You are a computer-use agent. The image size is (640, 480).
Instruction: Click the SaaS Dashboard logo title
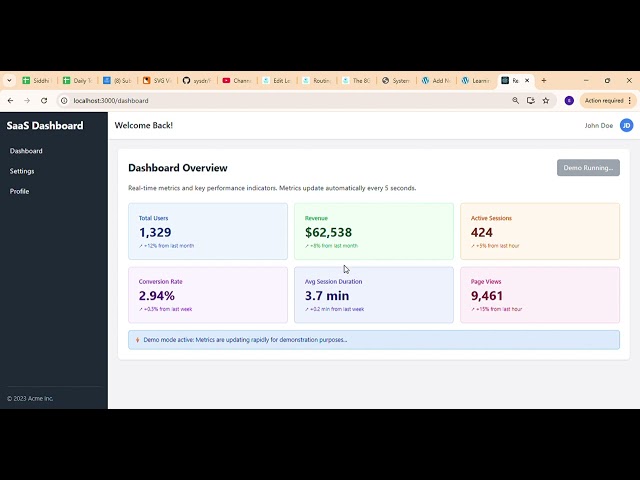[x=45, y=126]
